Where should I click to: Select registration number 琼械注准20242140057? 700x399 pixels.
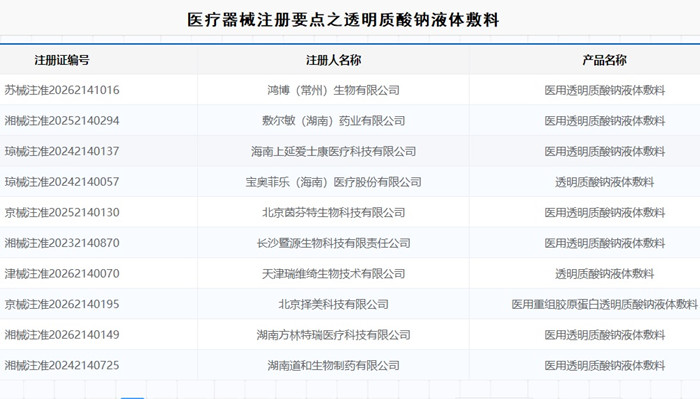click(x=62, y=182)
